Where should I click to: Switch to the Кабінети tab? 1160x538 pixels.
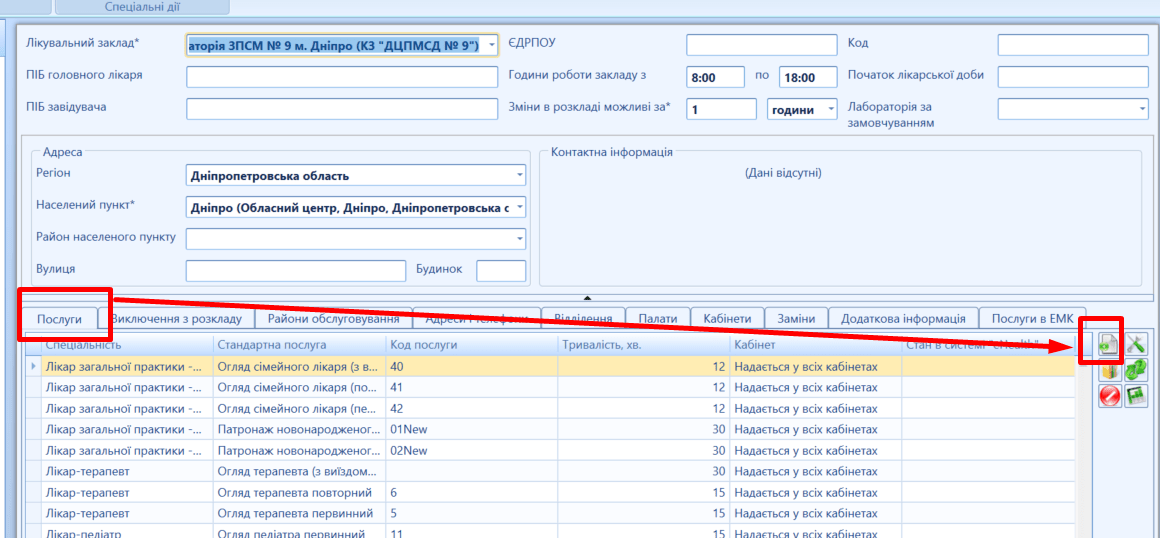click(x=727, y=318)
